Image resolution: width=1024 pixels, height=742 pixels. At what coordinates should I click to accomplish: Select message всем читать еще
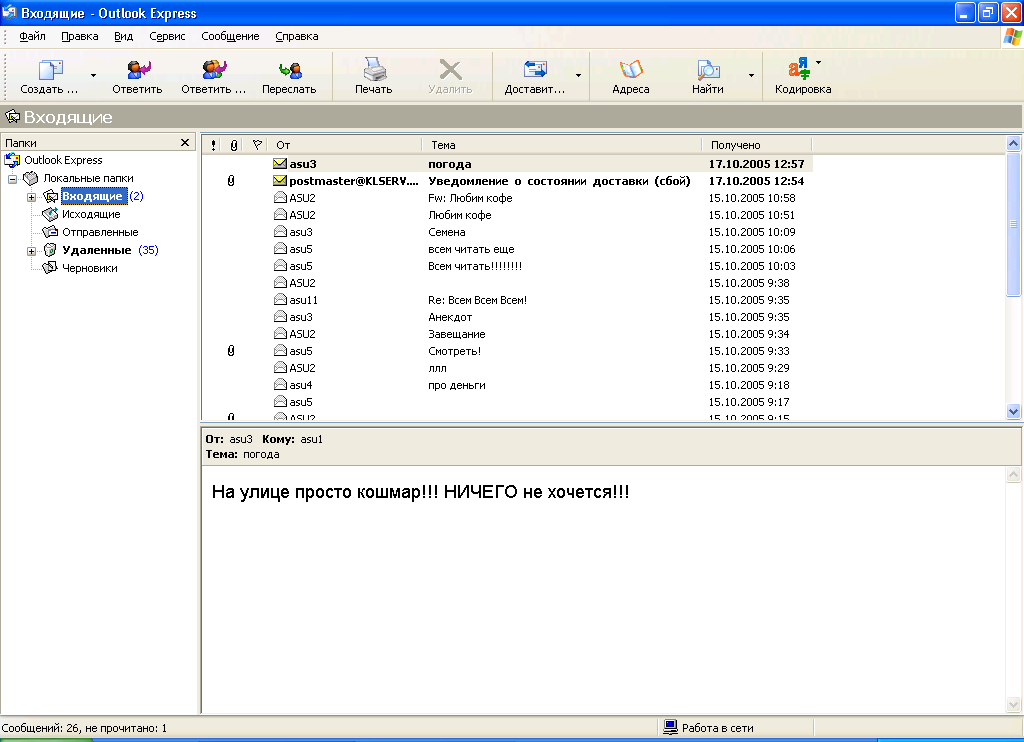point(507,249)
